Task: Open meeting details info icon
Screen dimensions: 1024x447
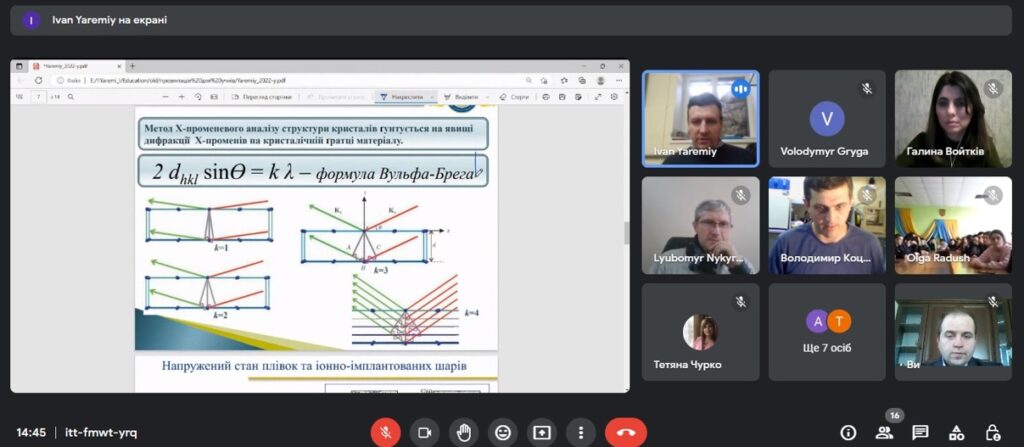Action: coord(848,432)
